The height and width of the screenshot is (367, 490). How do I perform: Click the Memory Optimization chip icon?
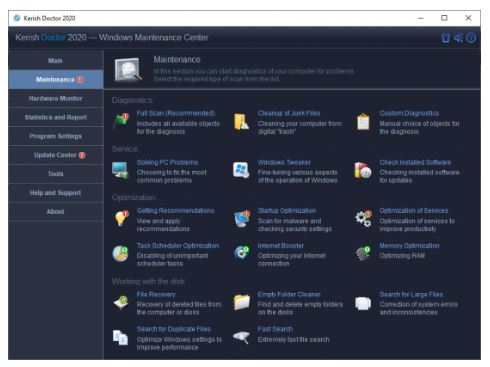point(363,254)
